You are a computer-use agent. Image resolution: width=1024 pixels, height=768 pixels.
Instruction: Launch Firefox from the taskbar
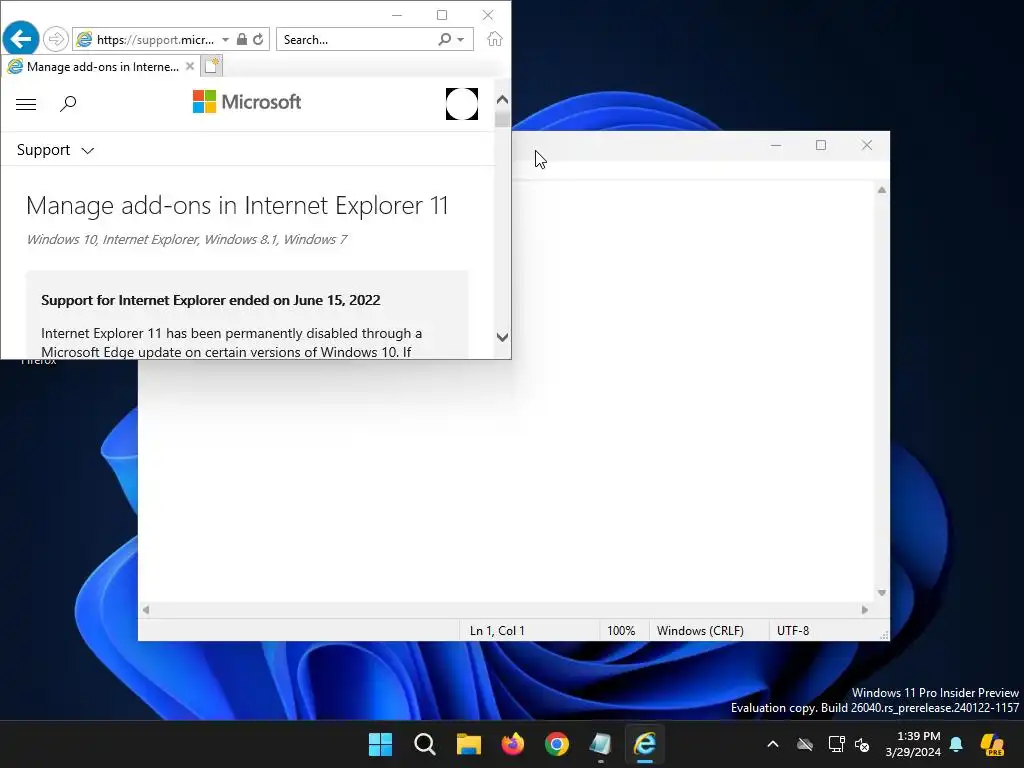click(x=513, y=744)
